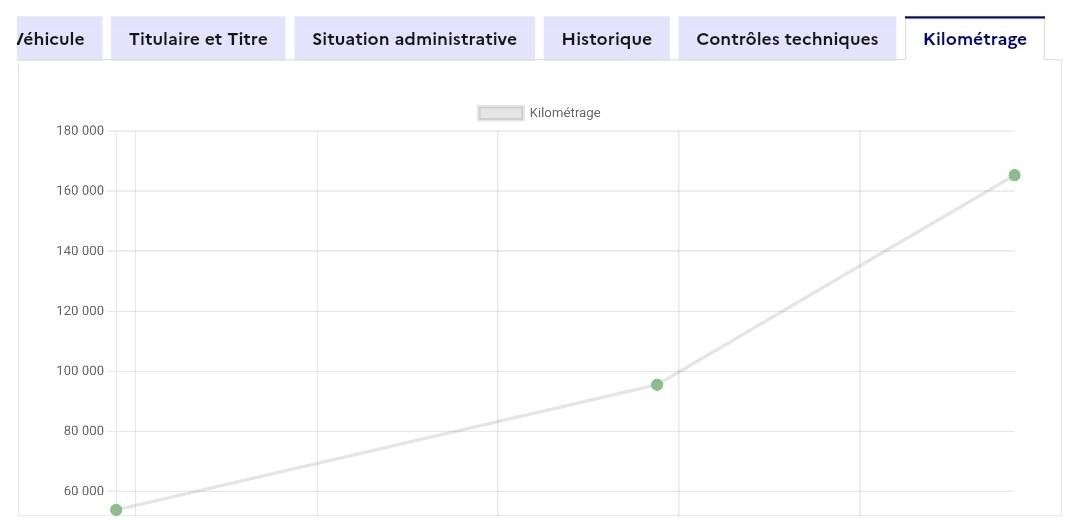Click the 60 000 axis label
The width and height of the screenshot is (1079, 525).
[82, 491]
